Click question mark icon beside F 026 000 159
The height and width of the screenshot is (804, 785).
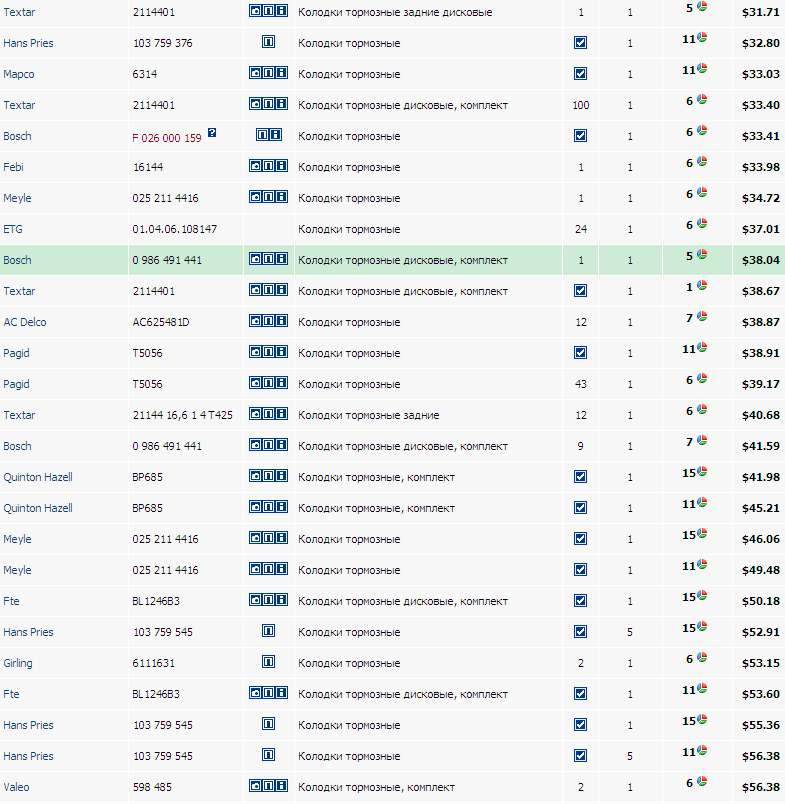(212, 133)
